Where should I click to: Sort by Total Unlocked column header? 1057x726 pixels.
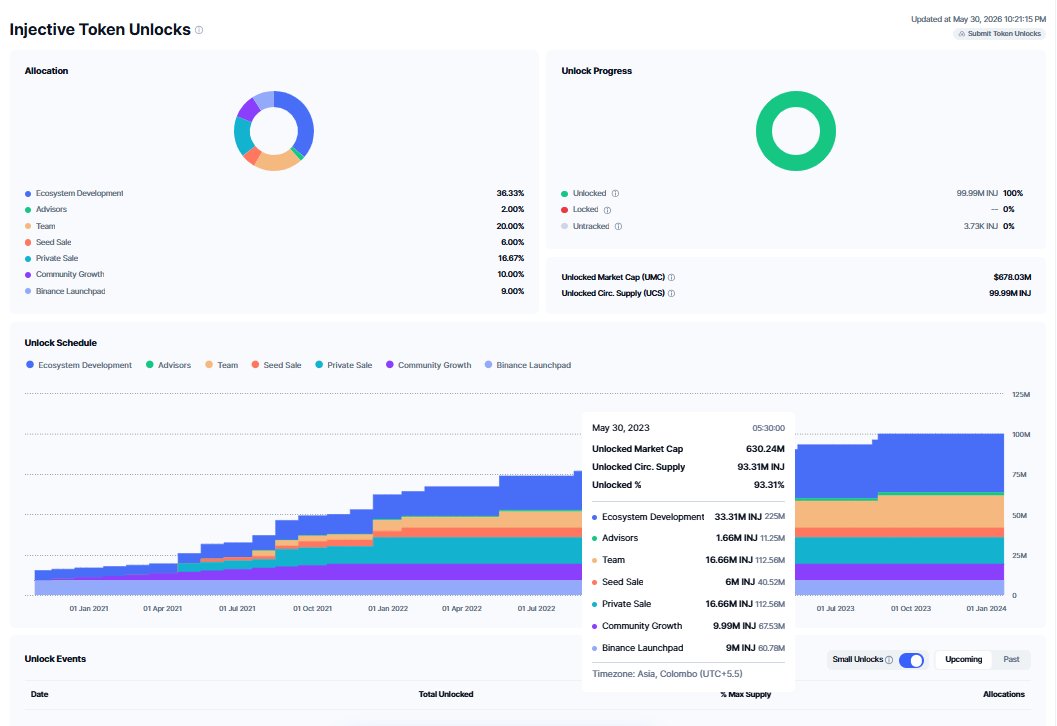(x=446, y=694)
